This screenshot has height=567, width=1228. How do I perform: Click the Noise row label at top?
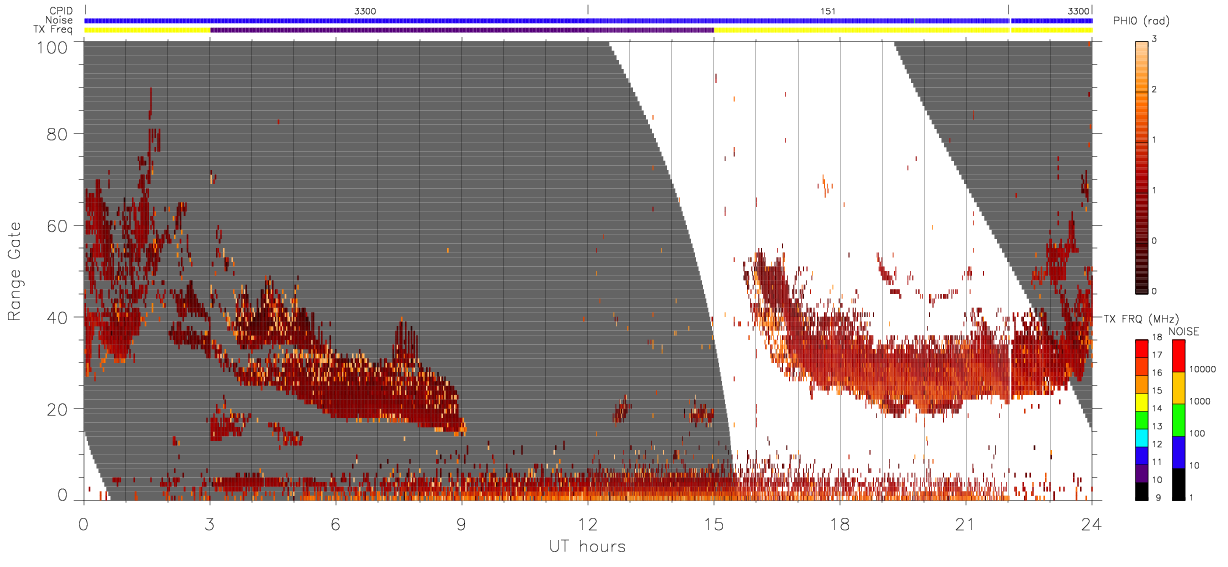pyautogui.click(x=61, y=20)
